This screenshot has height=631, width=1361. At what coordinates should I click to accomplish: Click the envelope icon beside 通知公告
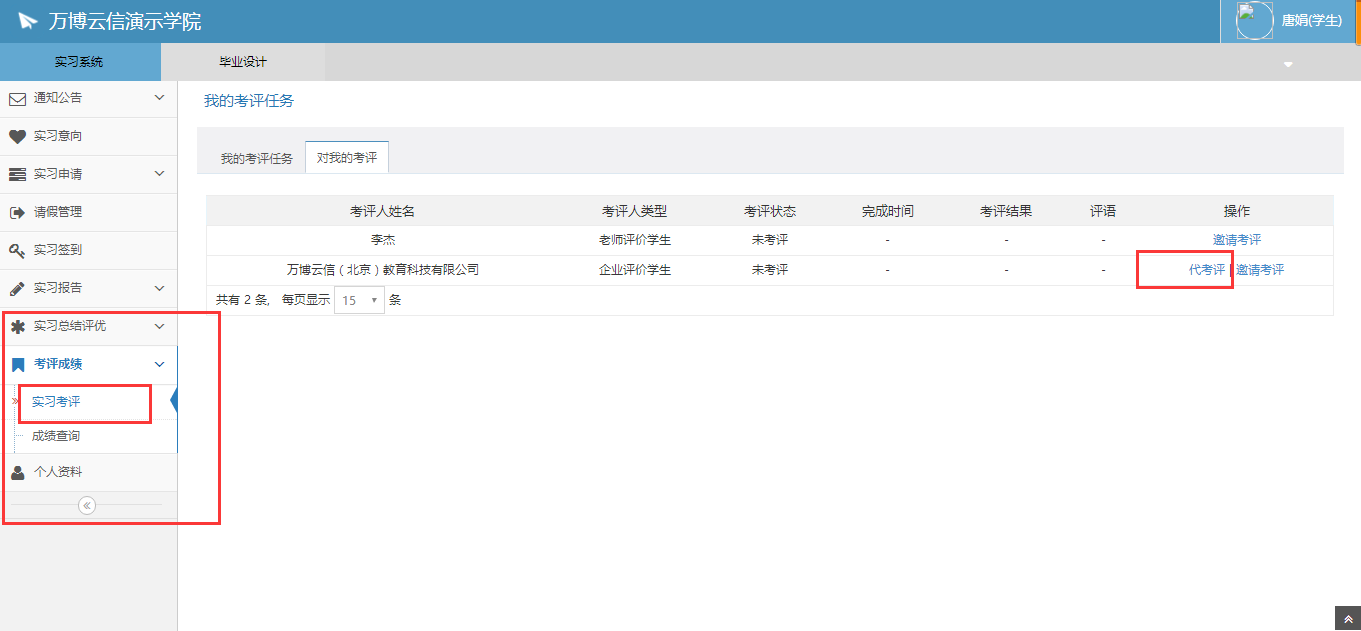[17, 98]
